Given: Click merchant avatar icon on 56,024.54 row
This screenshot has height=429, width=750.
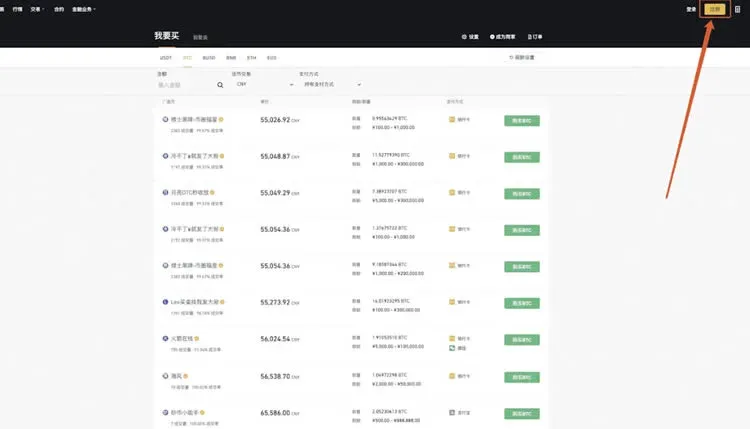Looking at the screenshot, I should coord(165,338).
